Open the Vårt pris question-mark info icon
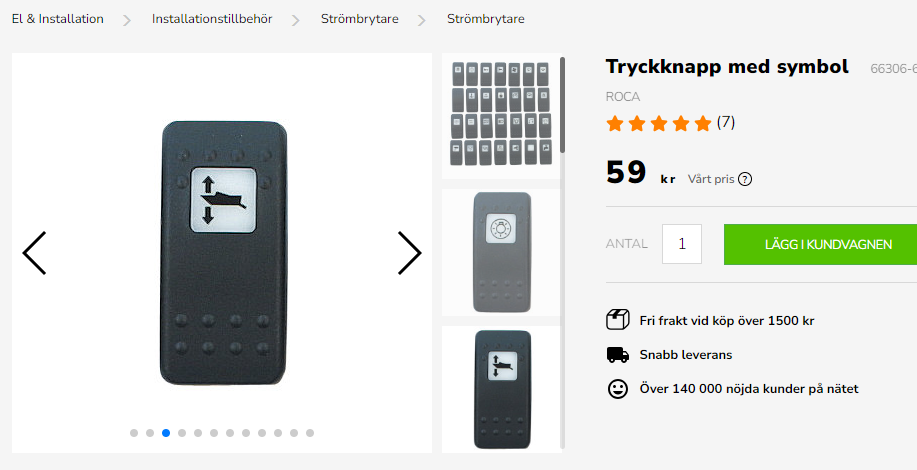This screenshot has height=470, width=917. [x=744, y=179]
